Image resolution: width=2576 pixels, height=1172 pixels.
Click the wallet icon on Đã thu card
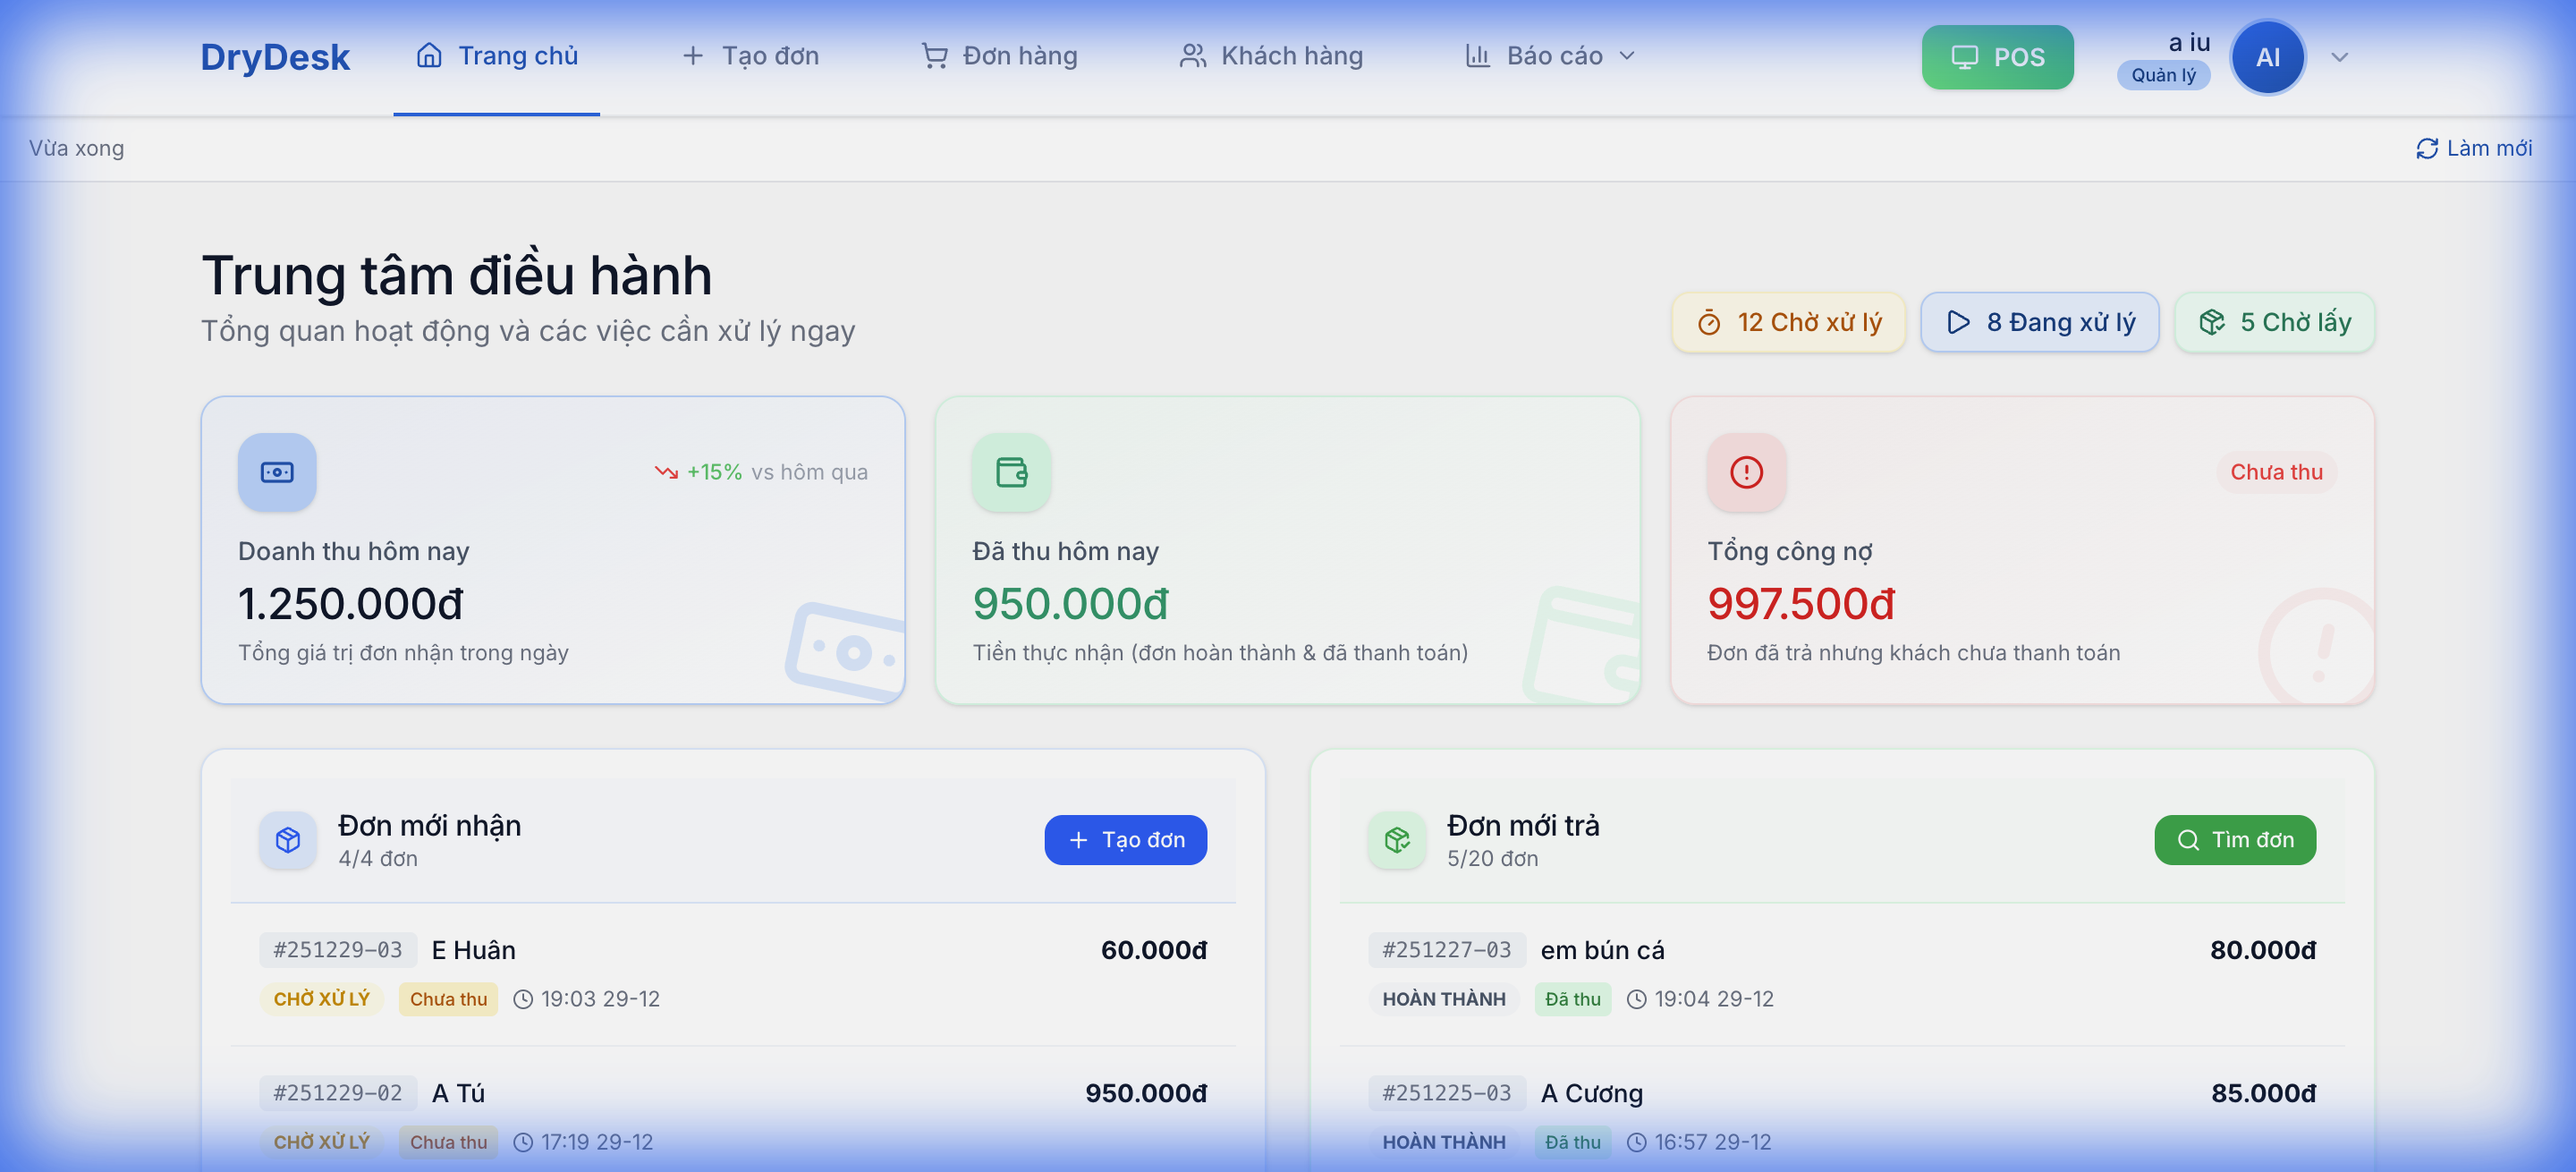pos(1011,473)
